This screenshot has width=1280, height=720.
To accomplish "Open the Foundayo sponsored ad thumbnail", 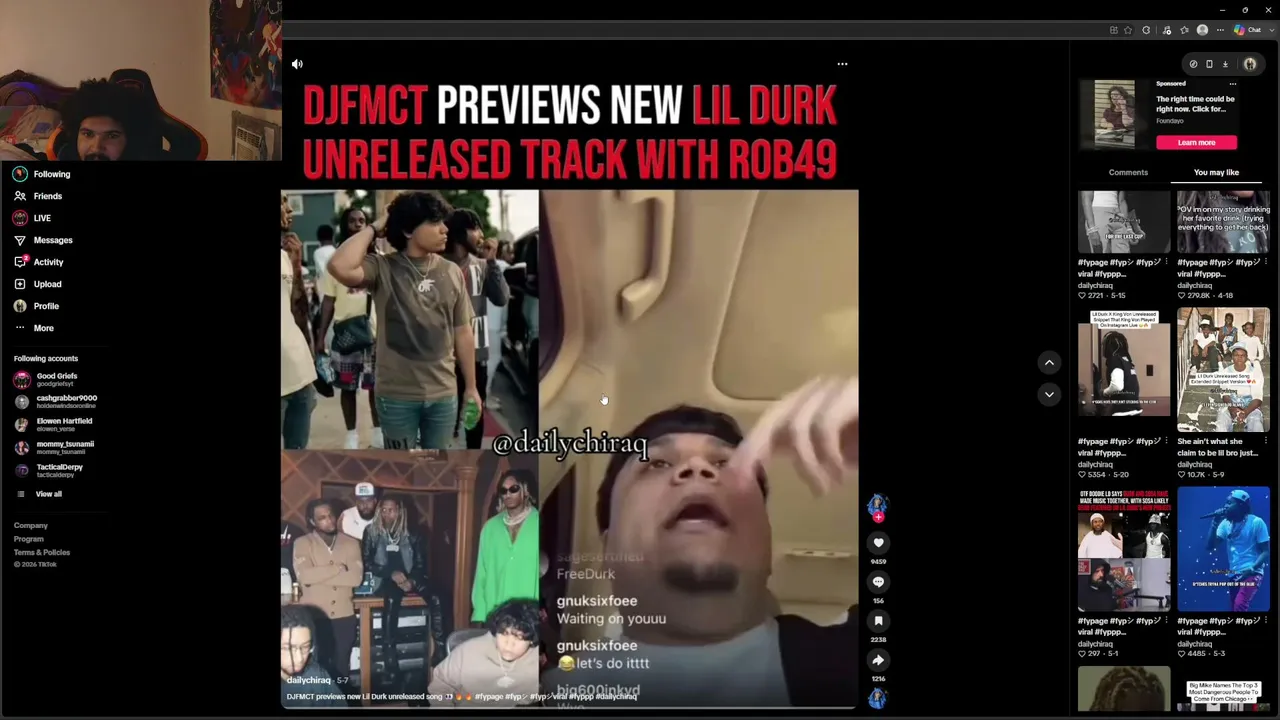I will 1114,114.
